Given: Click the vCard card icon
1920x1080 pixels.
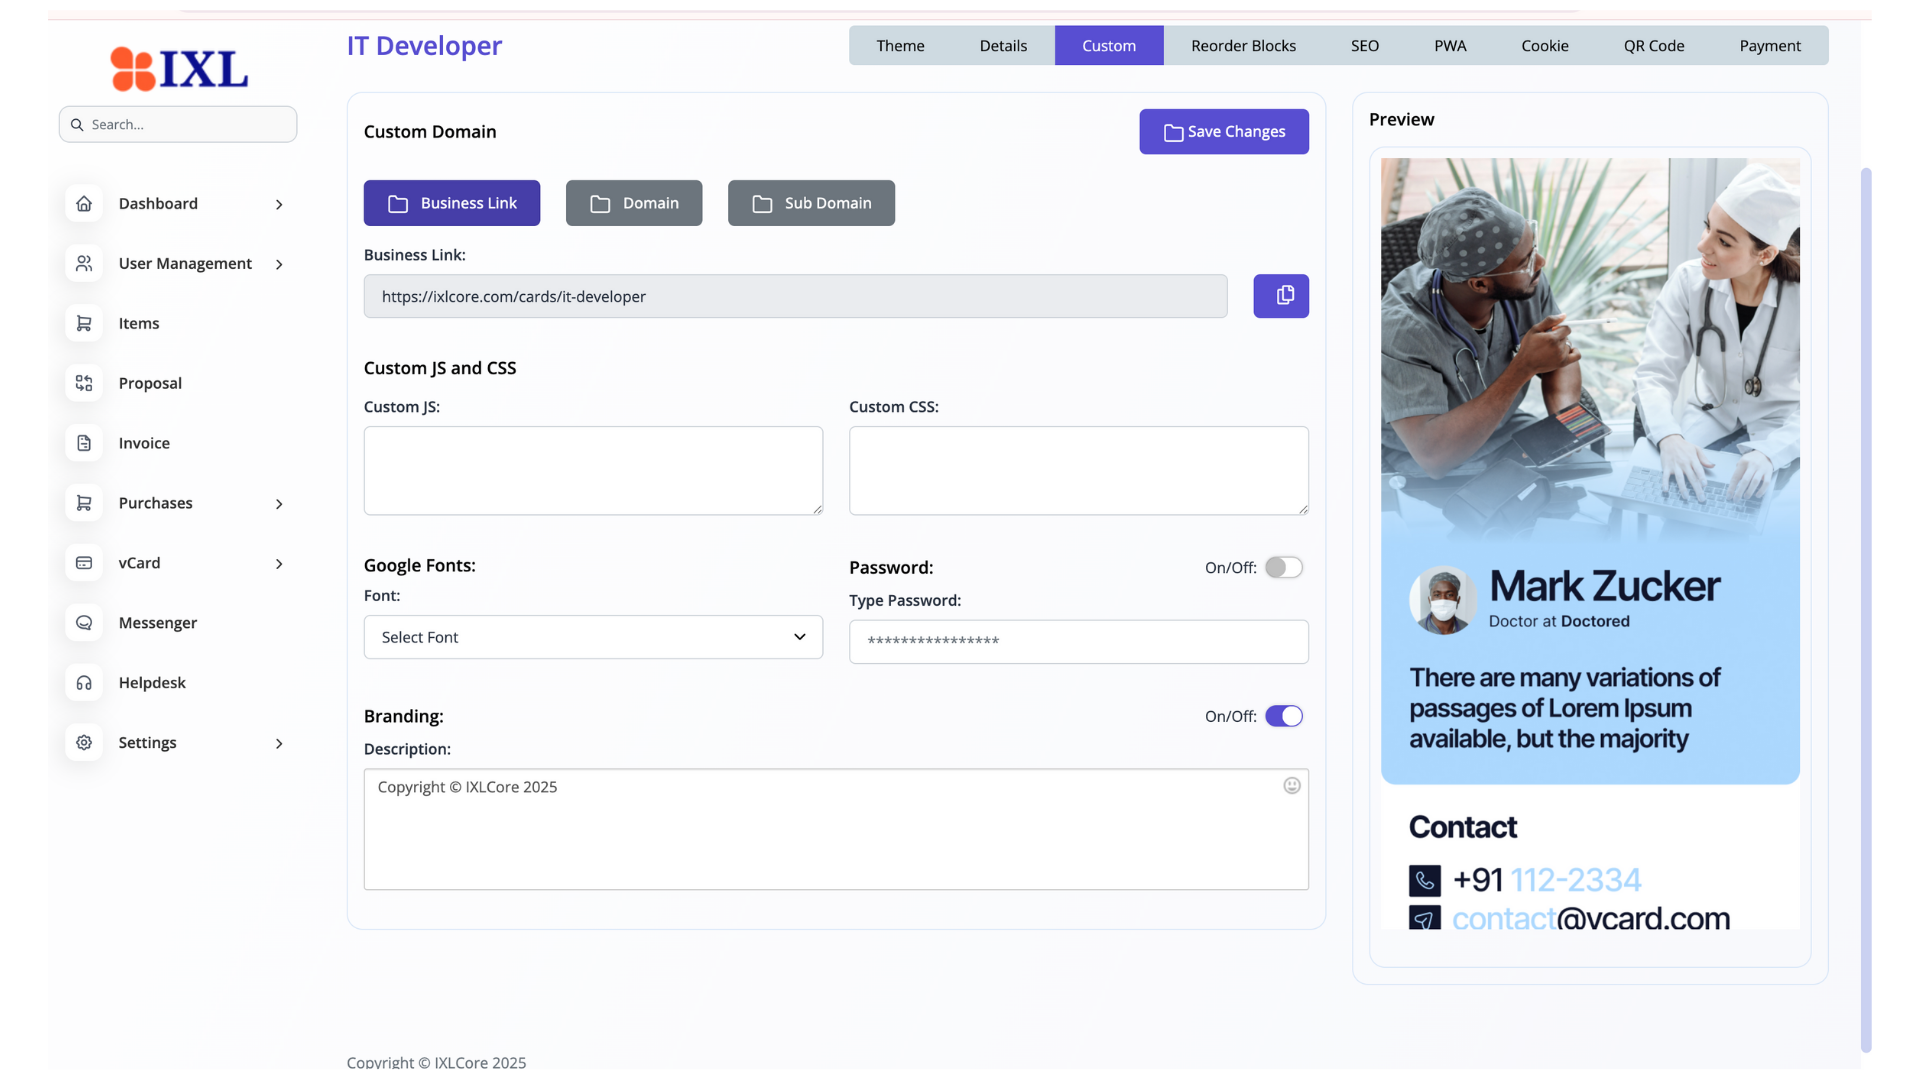Looking at the screenshot, I should 84,564.
